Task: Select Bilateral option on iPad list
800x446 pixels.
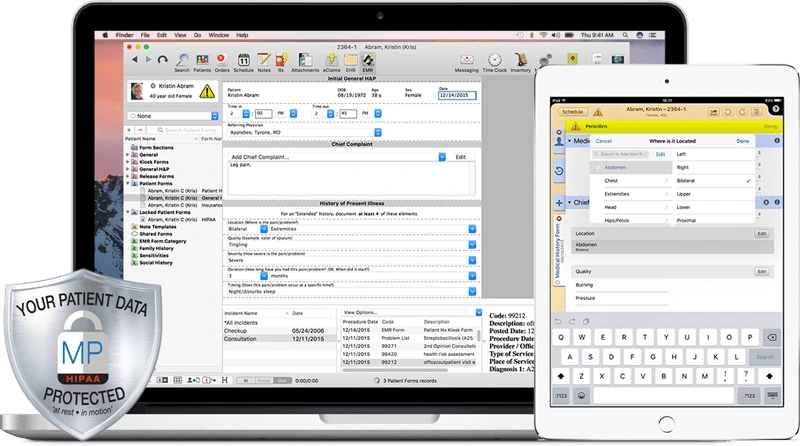Action: click(x=713, y=181)
